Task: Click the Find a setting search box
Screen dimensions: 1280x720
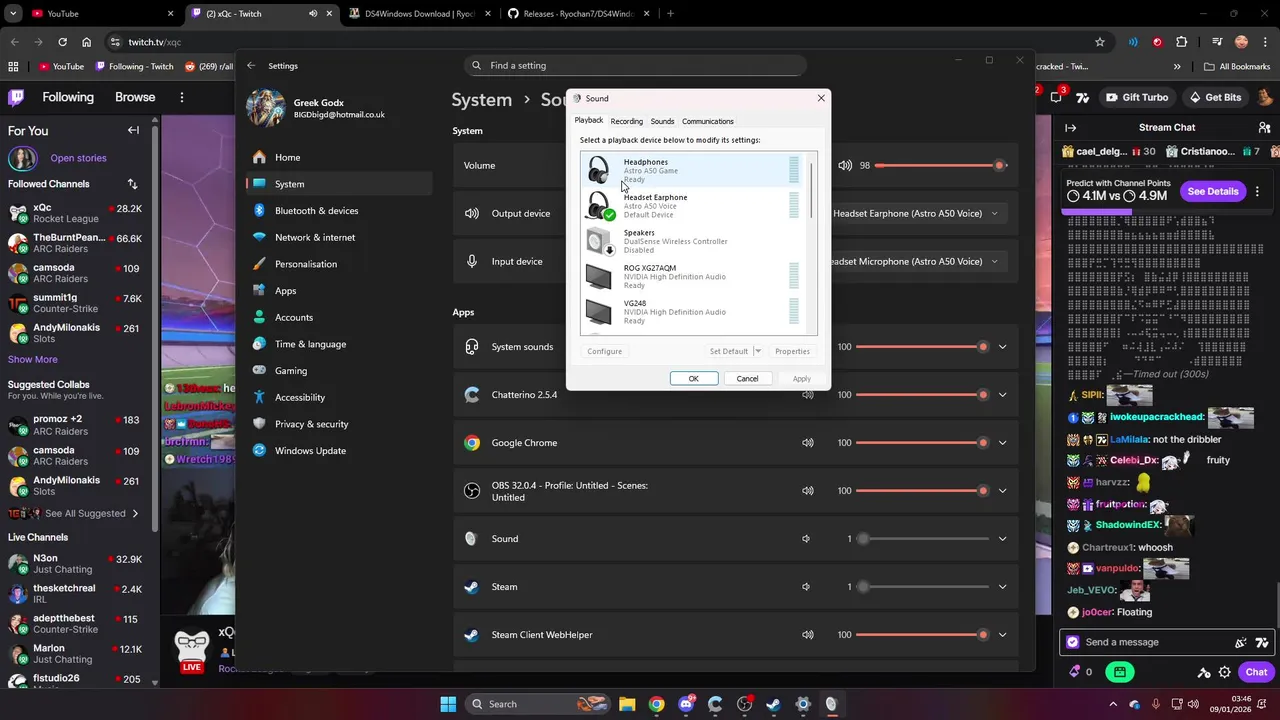Action: (636, 66)
